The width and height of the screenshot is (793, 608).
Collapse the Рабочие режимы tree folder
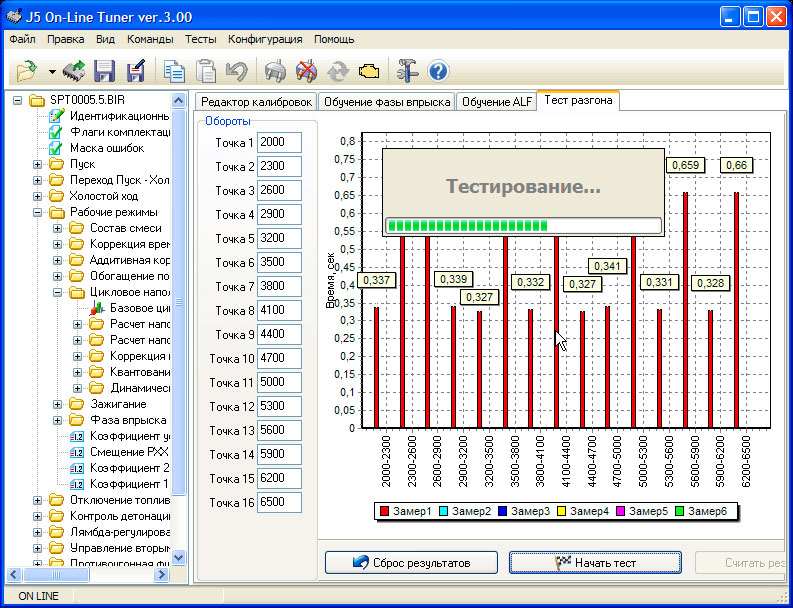click(x=38, y=212)
